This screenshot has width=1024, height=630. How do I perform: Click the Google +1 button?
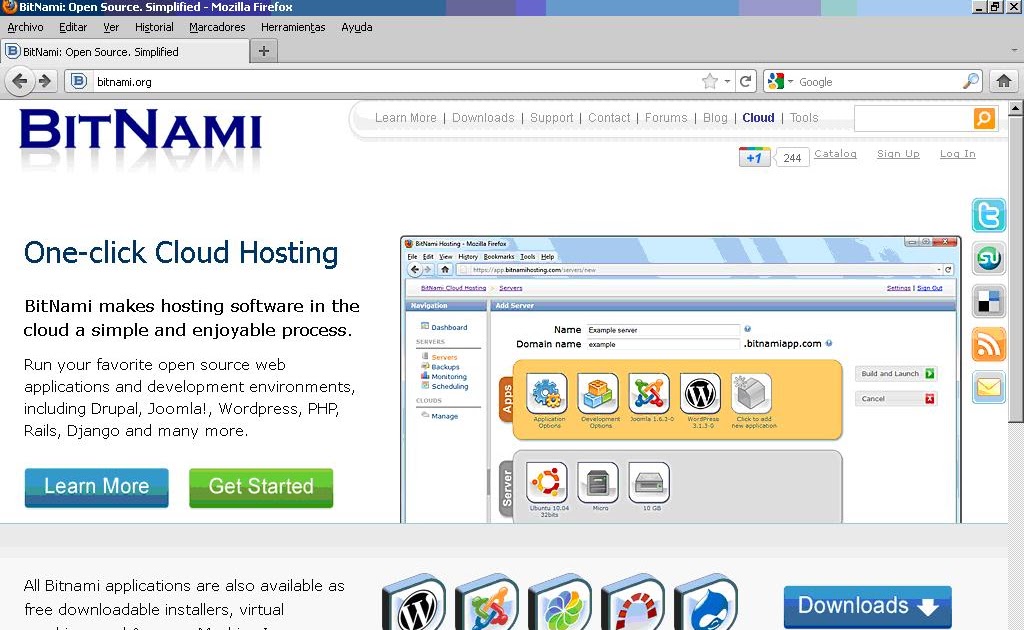(754, 156)
